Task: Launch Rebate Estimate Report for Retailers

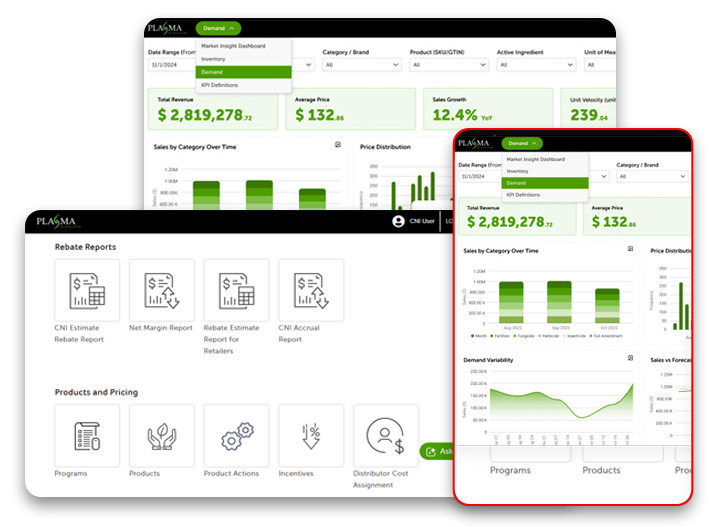Action: pos(236,290)
